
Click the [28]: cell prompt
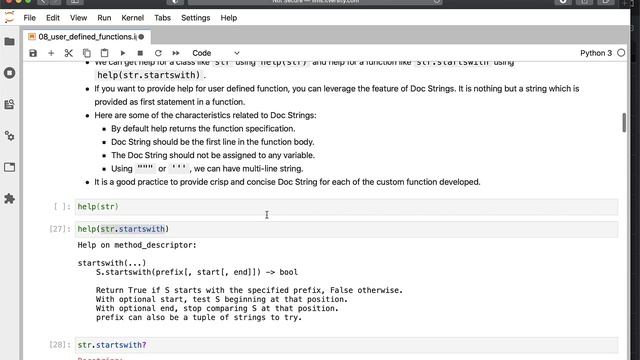[60, 345]
